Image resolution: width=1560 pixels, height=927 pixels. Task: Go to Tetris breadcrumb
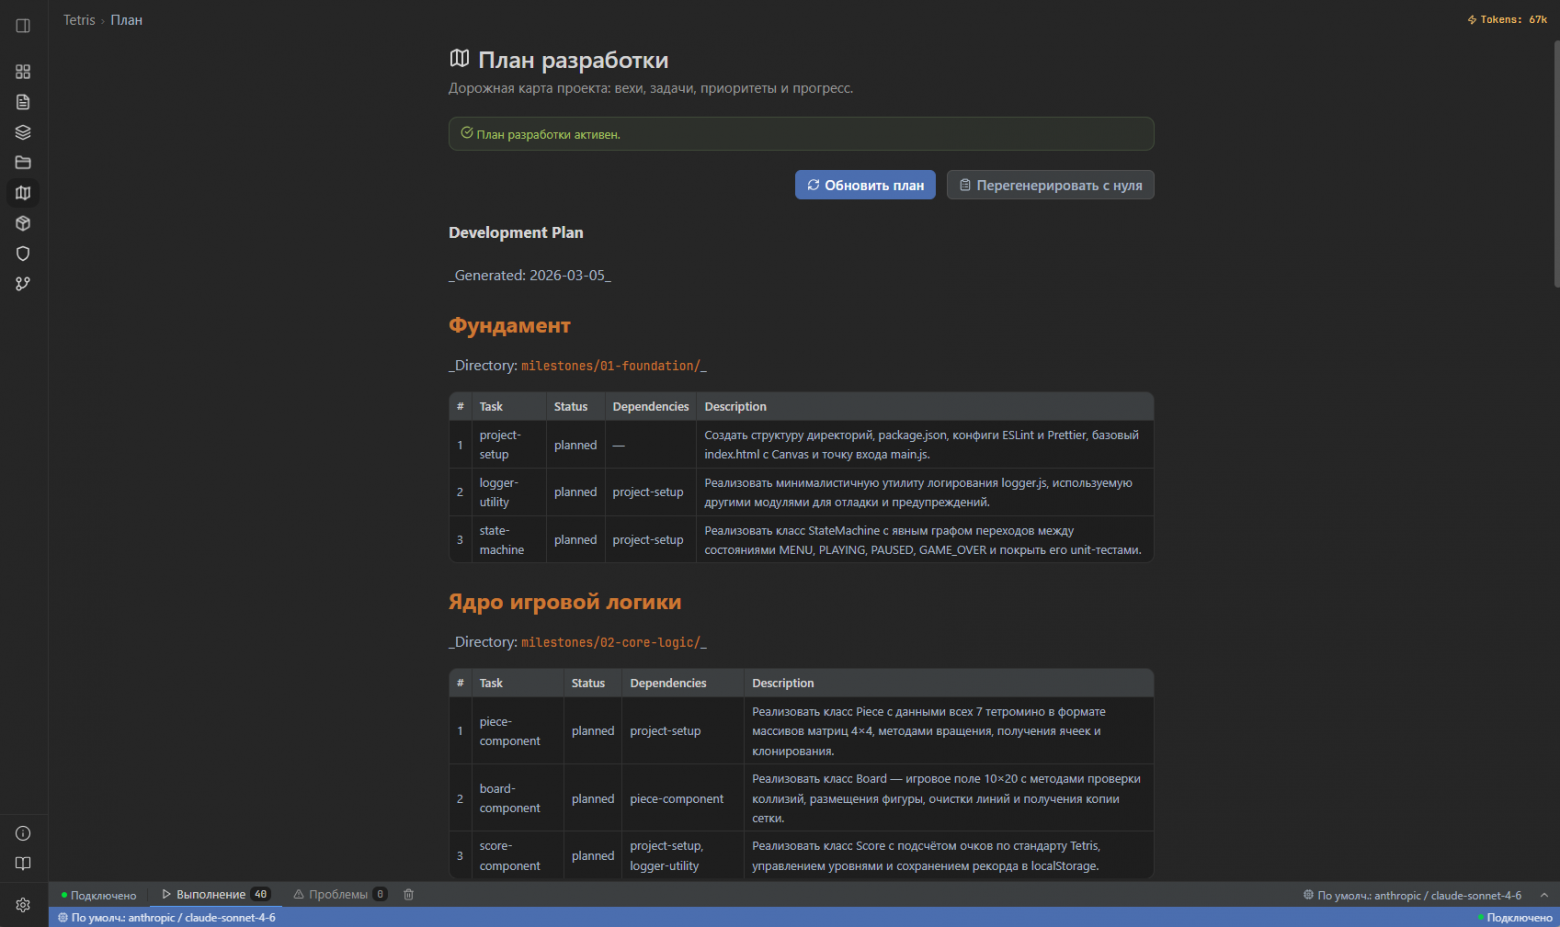(x=79, y=20)
